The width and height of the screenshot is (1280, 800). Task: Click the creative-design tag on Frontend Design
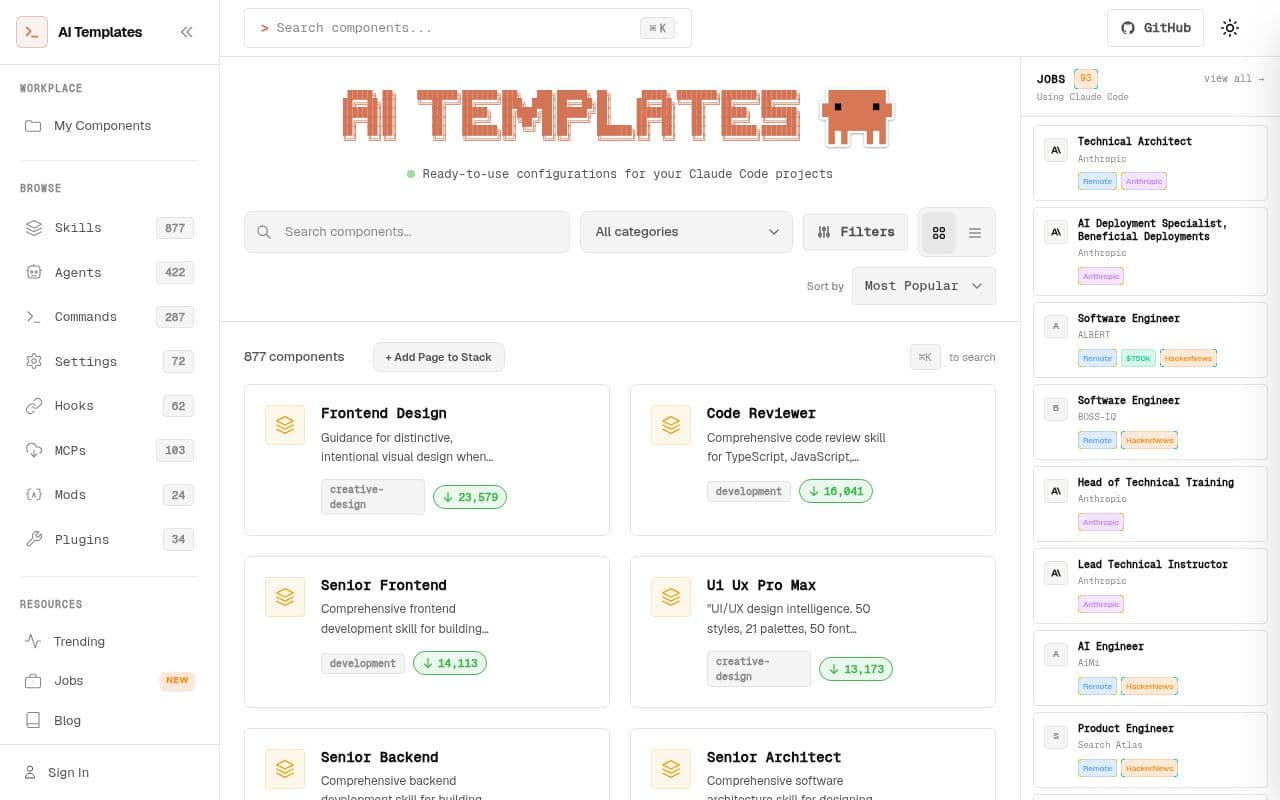coord(373,497)
